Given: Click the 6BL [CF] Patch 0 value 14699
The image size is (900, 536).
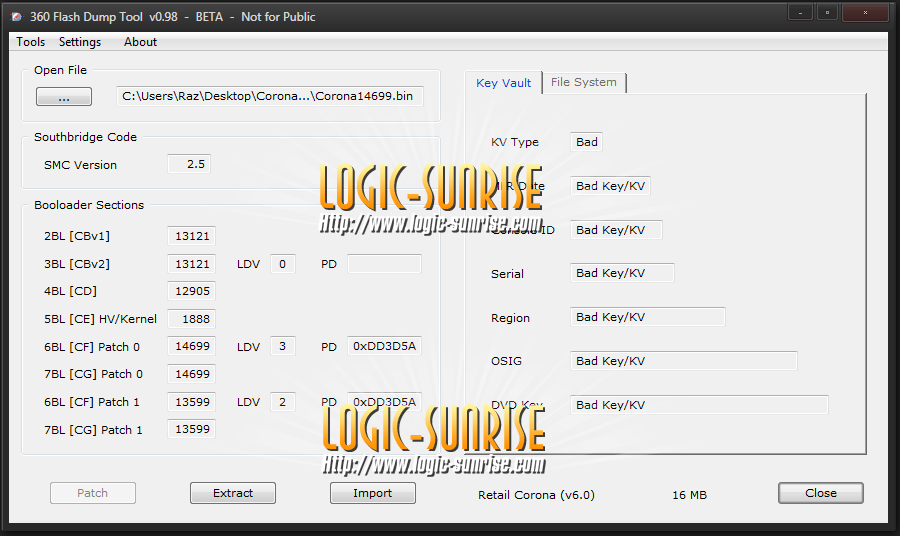Looking at the screenshot, I should (x=191, y=346).
